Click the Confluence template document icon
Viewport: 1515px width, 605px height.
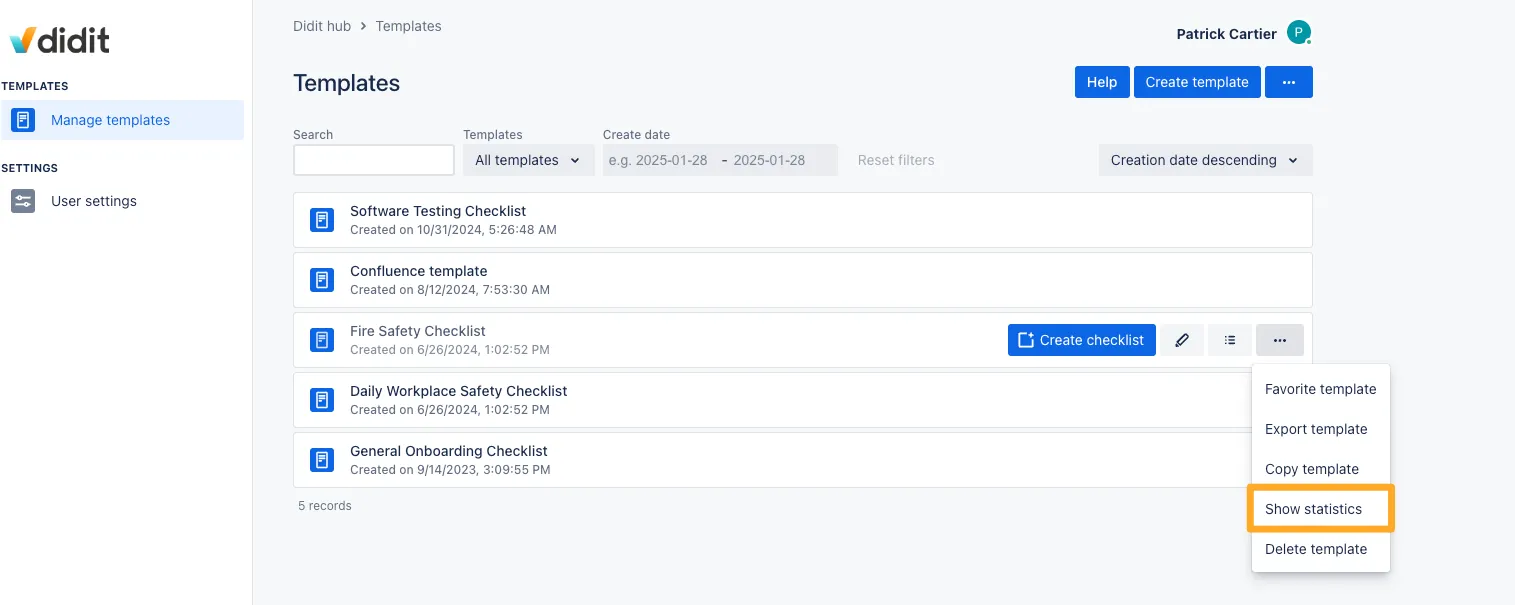321,280
